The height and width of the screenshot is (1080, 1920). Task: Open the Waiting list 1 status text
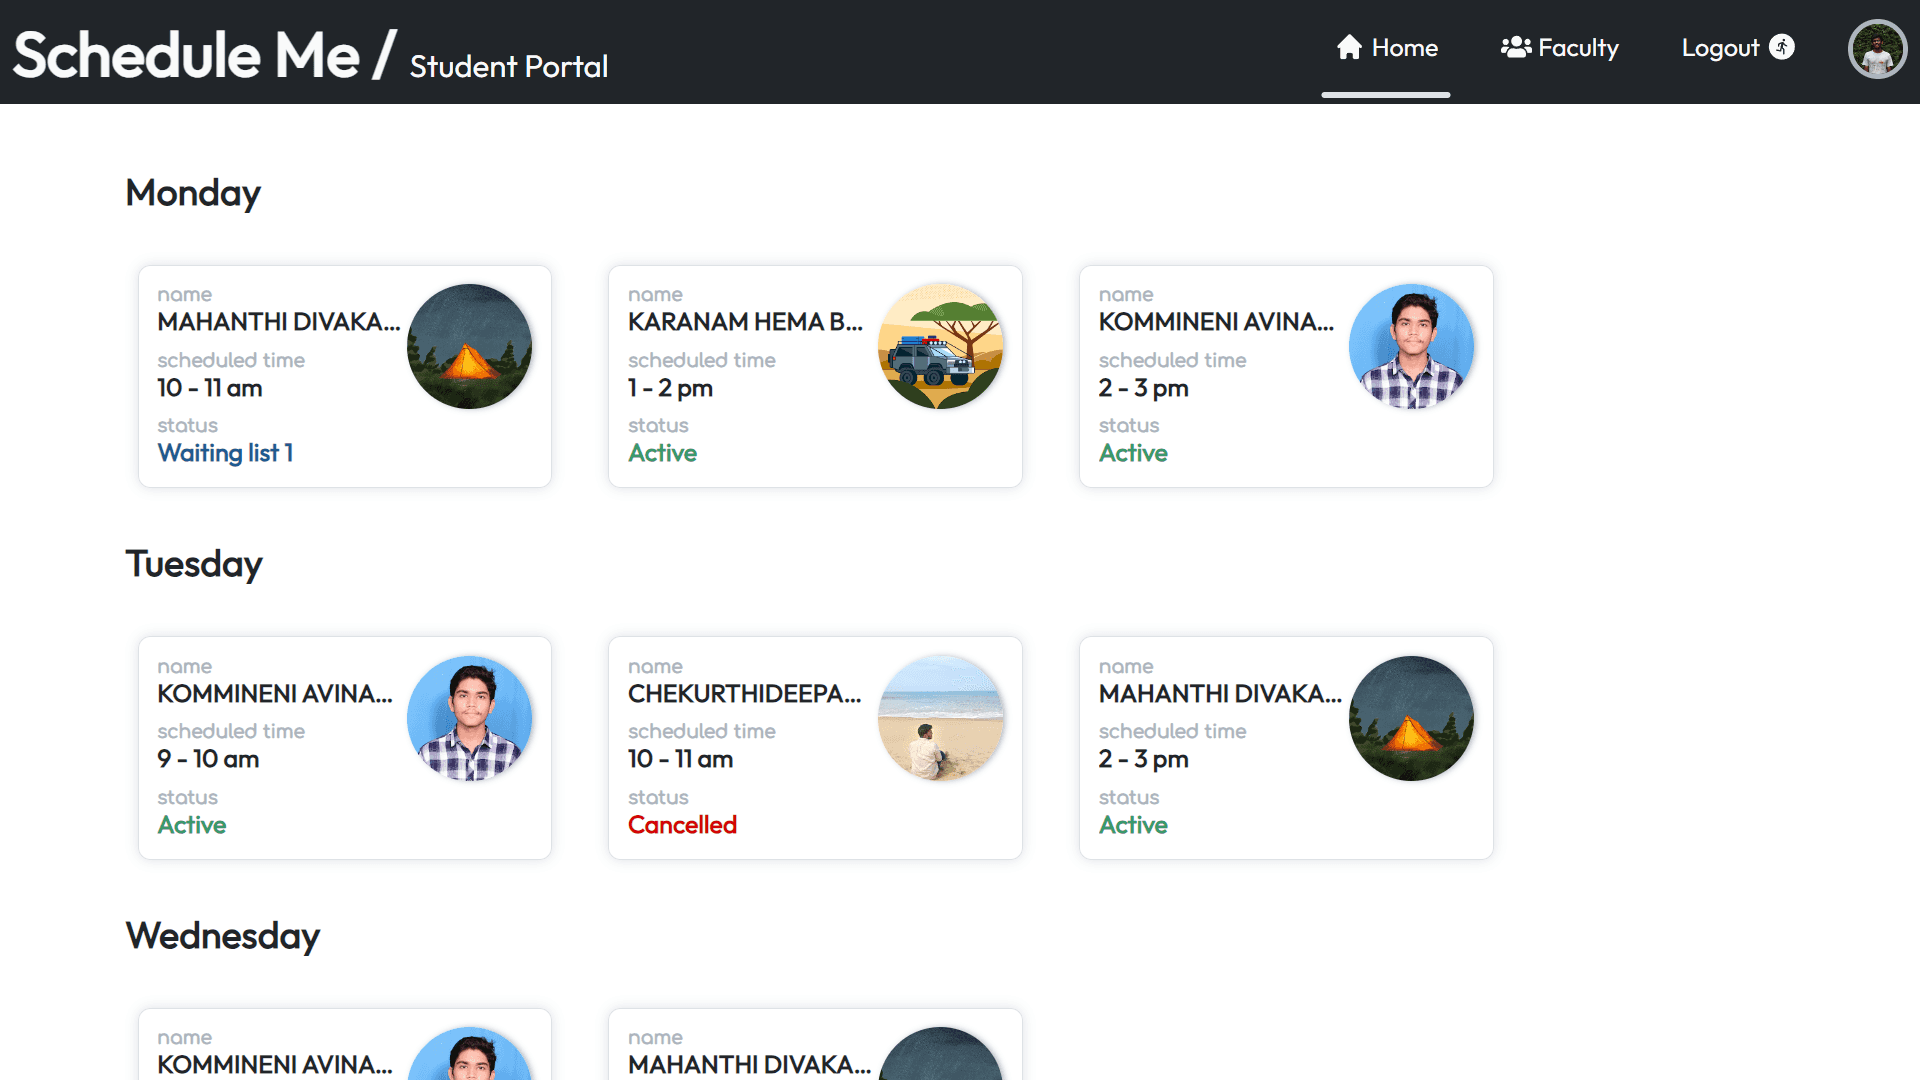tap(225, 453)
